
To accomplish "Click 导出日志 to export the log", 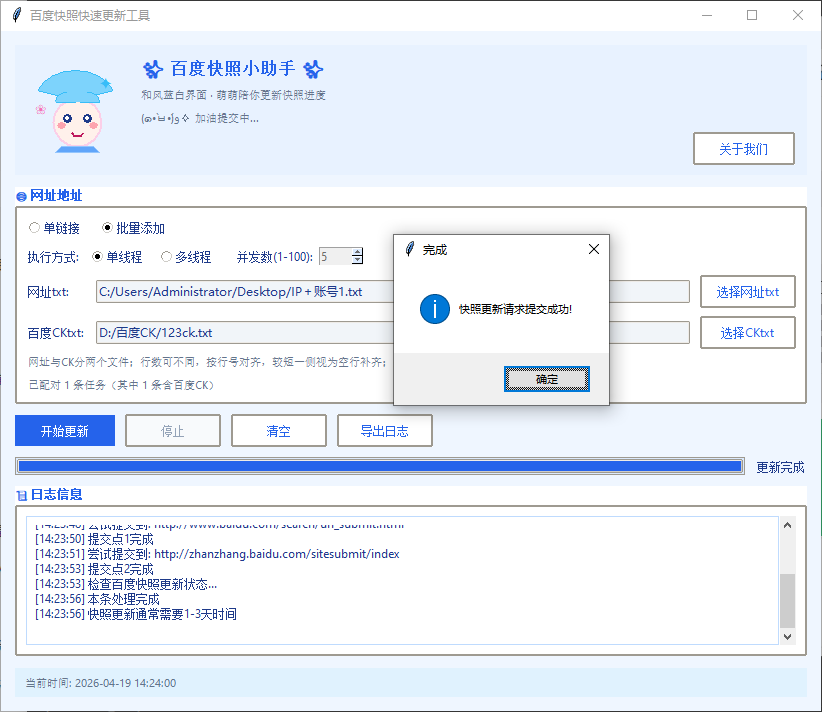I will pos(384,430).
